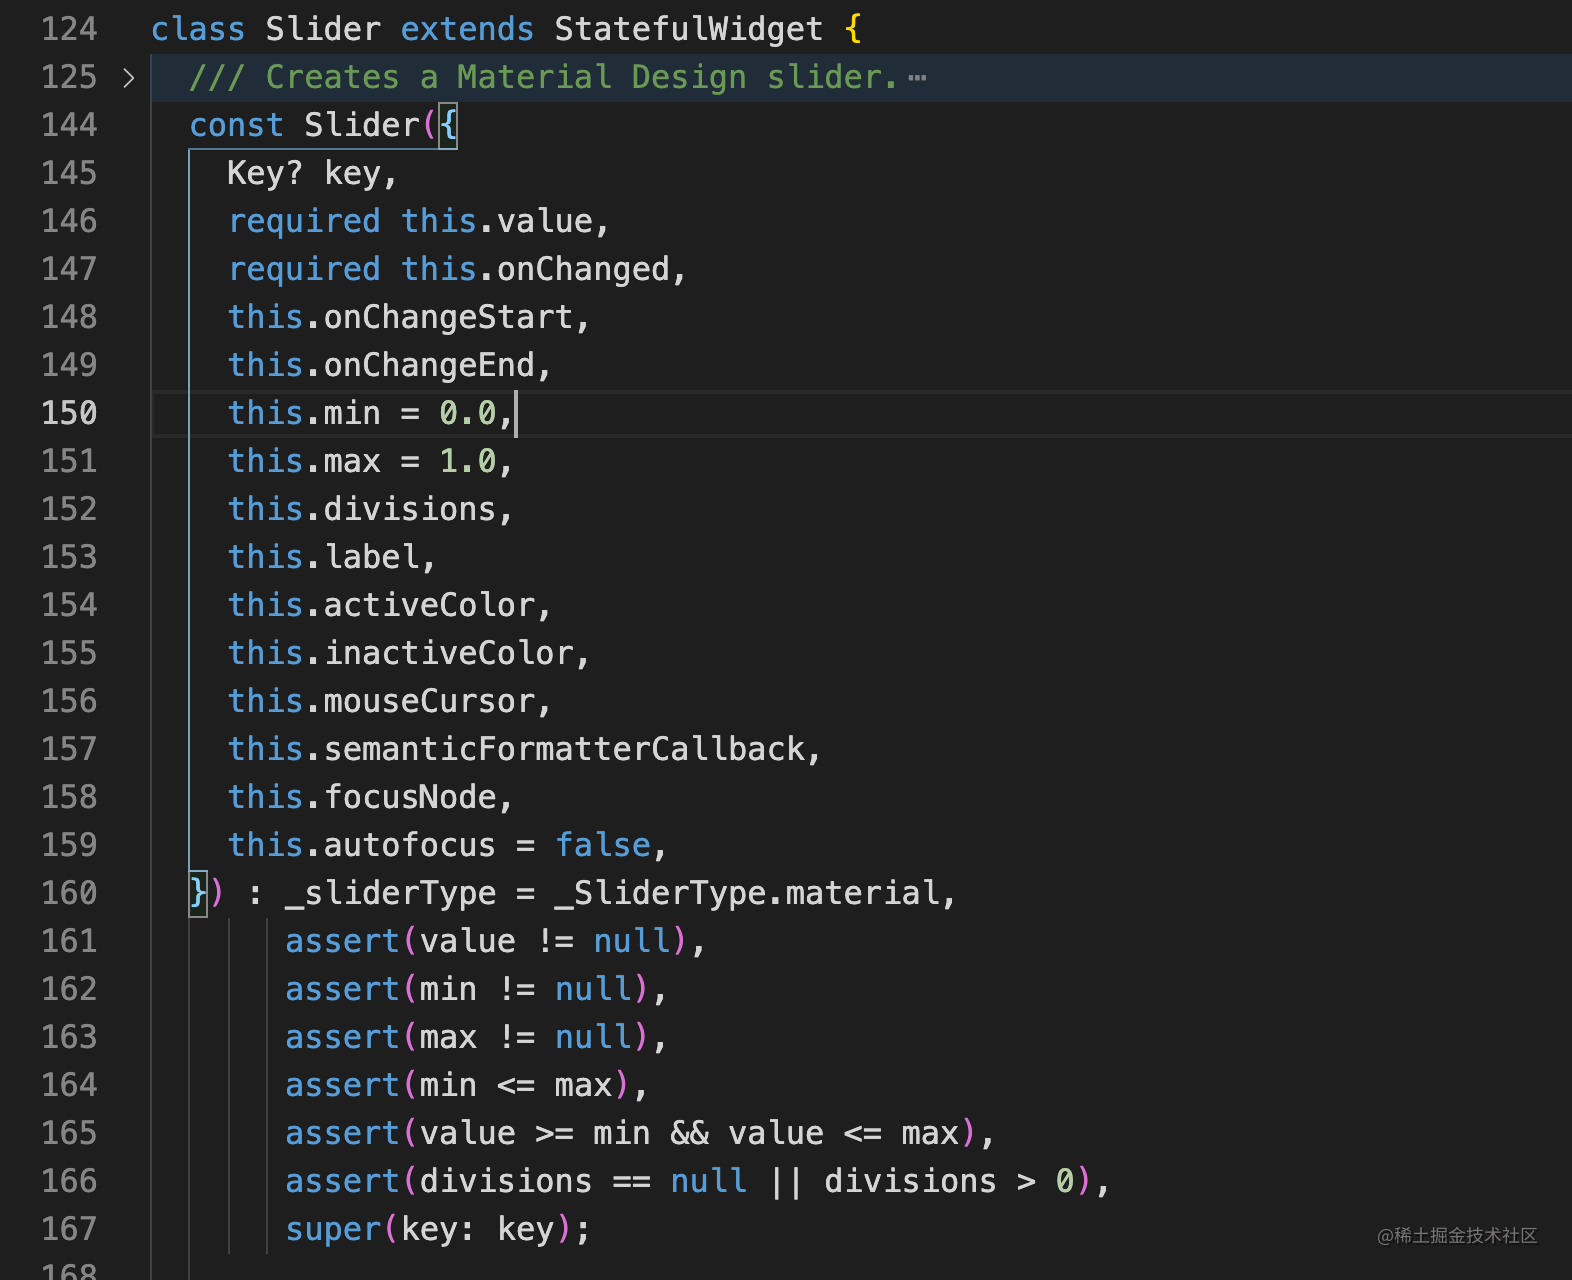Click 'false' default for autofocus
Viewport: 1572px width, 1280px height.
(x=602, y=845)
